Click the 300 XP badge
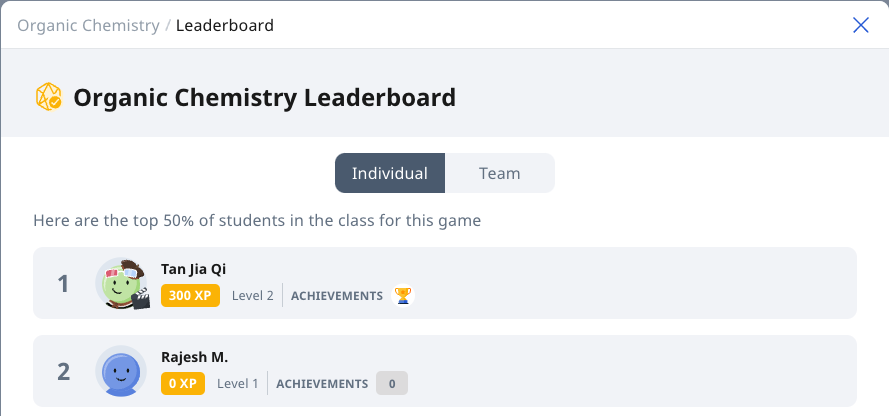889x416 pixels. point(190,296)
